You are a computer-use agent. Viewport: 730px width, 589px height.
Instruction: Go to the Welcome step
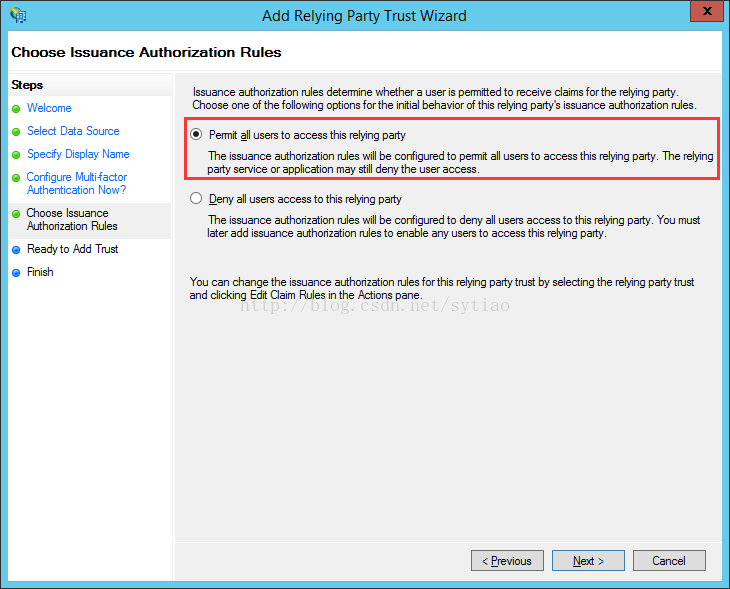[49, 108]
